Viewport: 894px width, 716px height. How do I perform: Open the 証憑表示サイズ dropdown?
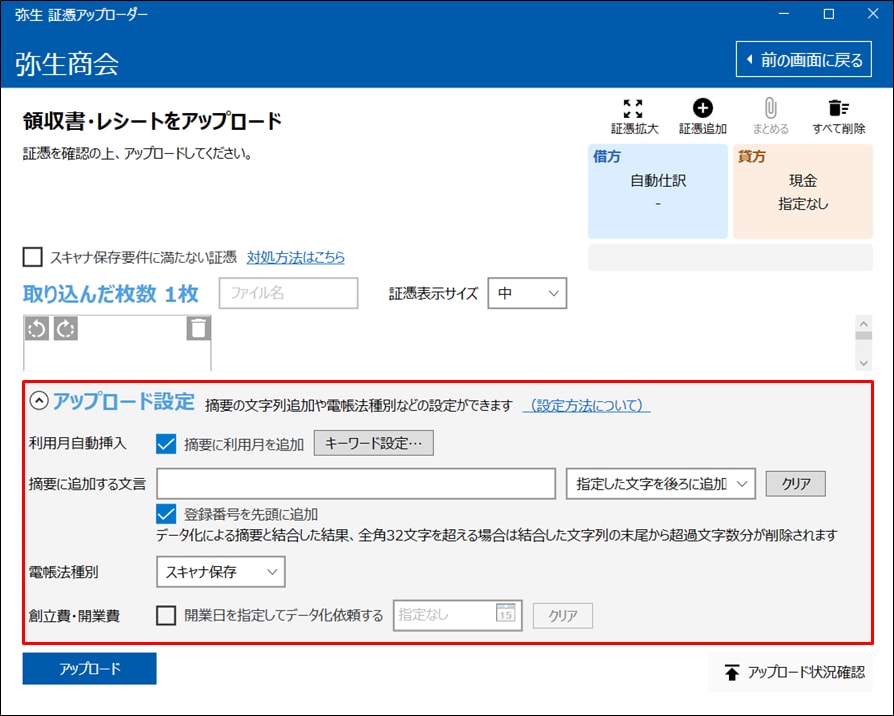tap(527, 293)
